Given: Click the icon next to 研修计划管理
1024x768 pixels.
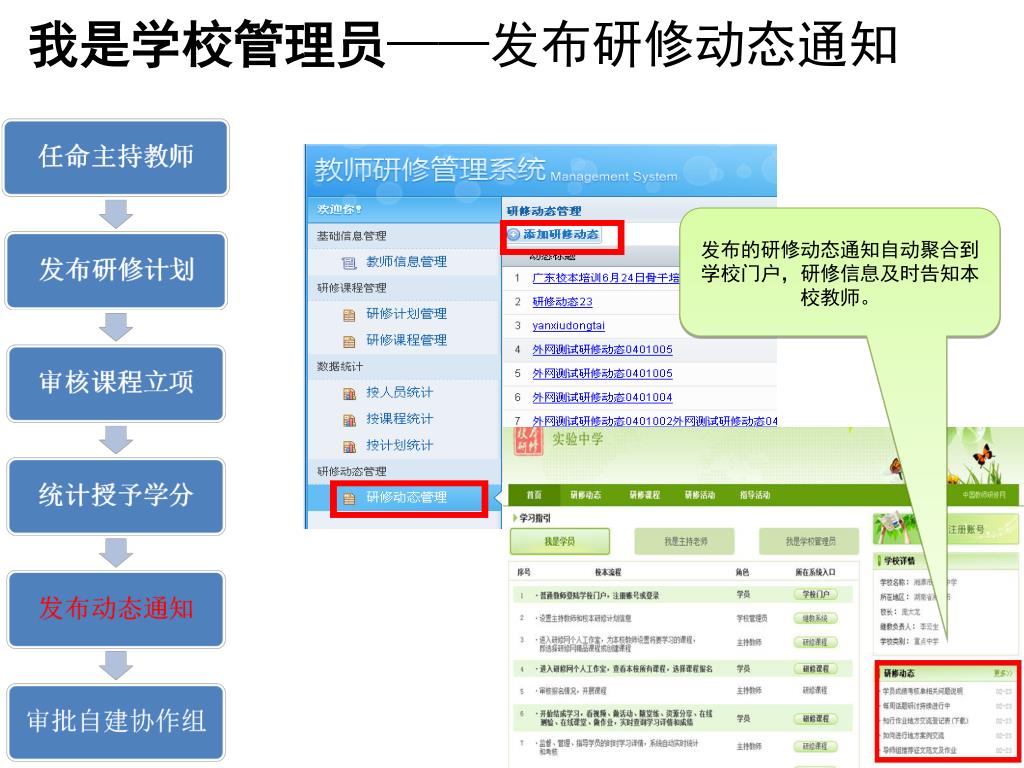Looking at the screenshot, I should 349,315.
